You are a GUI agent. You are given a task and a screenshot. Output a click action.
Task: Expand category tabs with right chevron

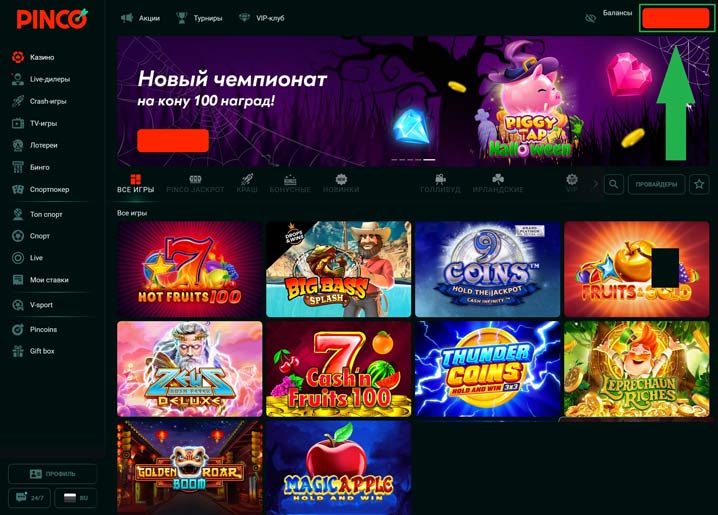click(x=595, y=184)
